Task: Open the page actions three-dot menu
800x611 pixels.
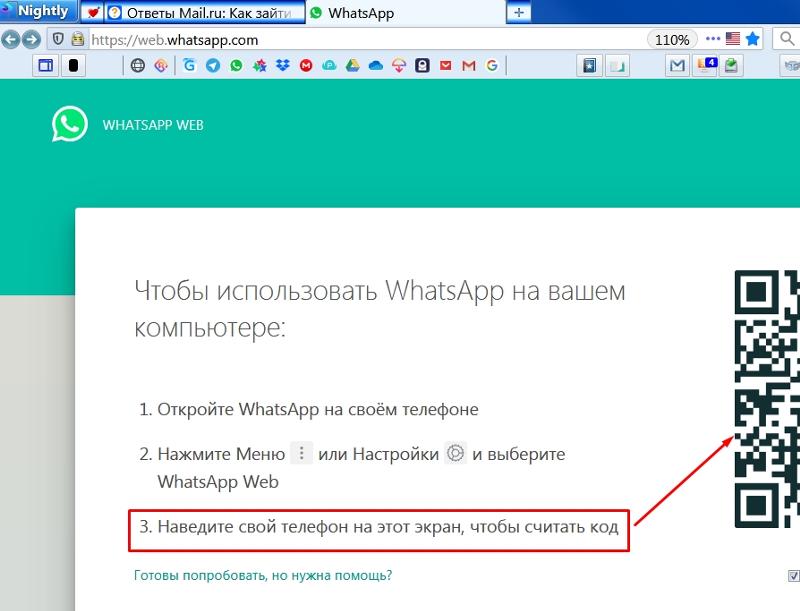Action: click(713, 39)
